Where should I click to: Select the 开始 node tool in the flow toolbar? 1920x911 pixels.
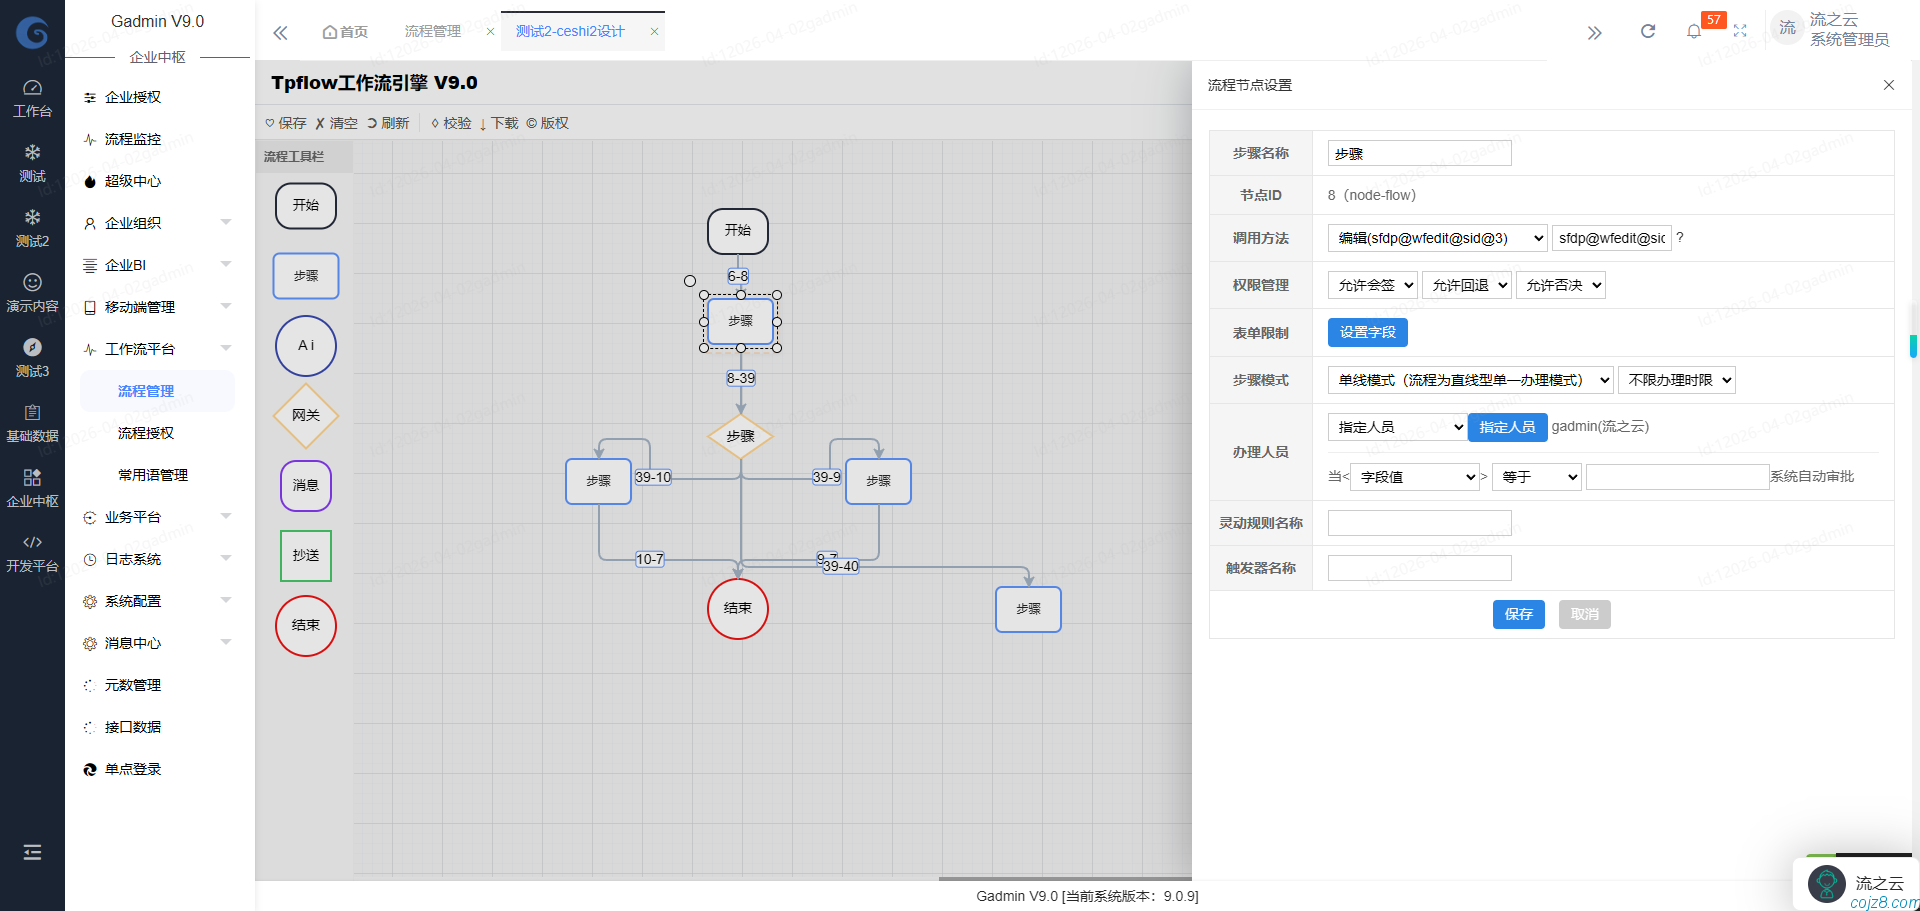tap(305, 206)
